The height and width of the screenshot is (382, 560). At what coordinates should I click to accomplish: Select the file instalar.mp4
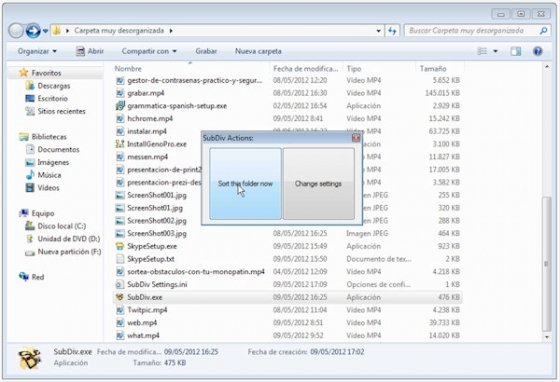point(147,131)
